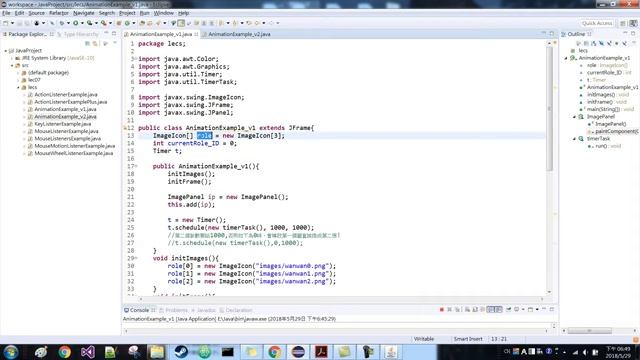Image resolution: width=640 pixels, height=360 pixels.
Task: Collapse the constructor fold at line 17
Action: point(136,166)
